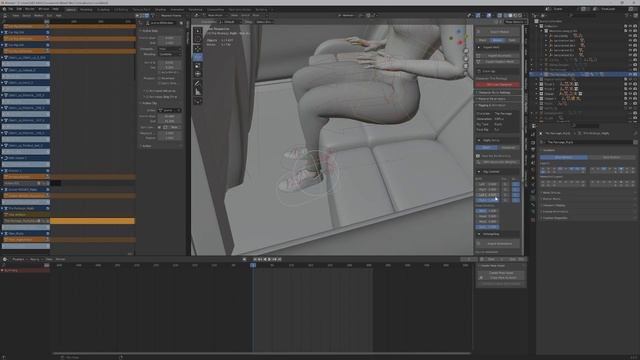Switch to the Shading workspace tab
640x360 pixels.
click(x=160, y=9)
